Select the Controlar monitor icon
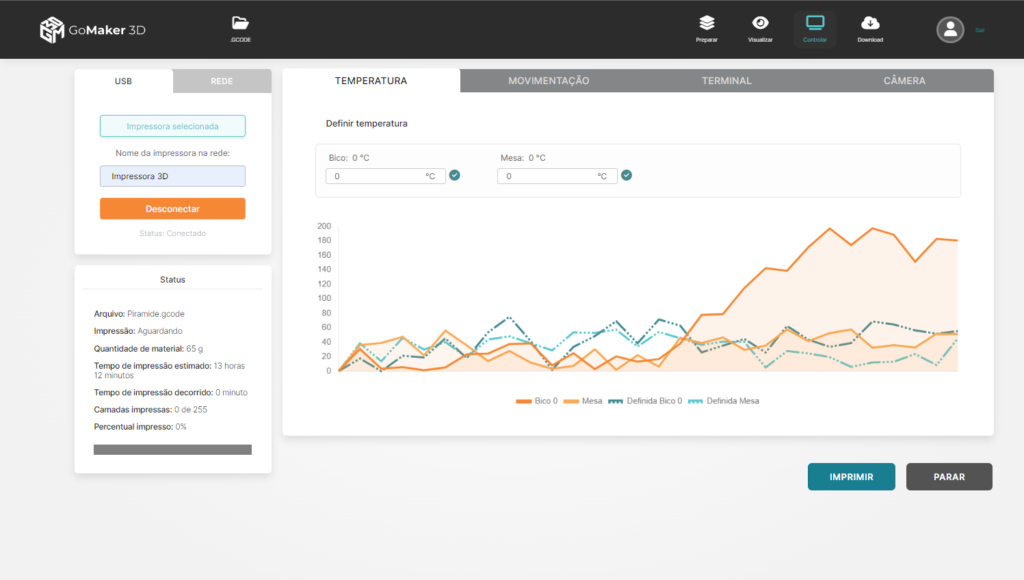 tap(815, 24)
